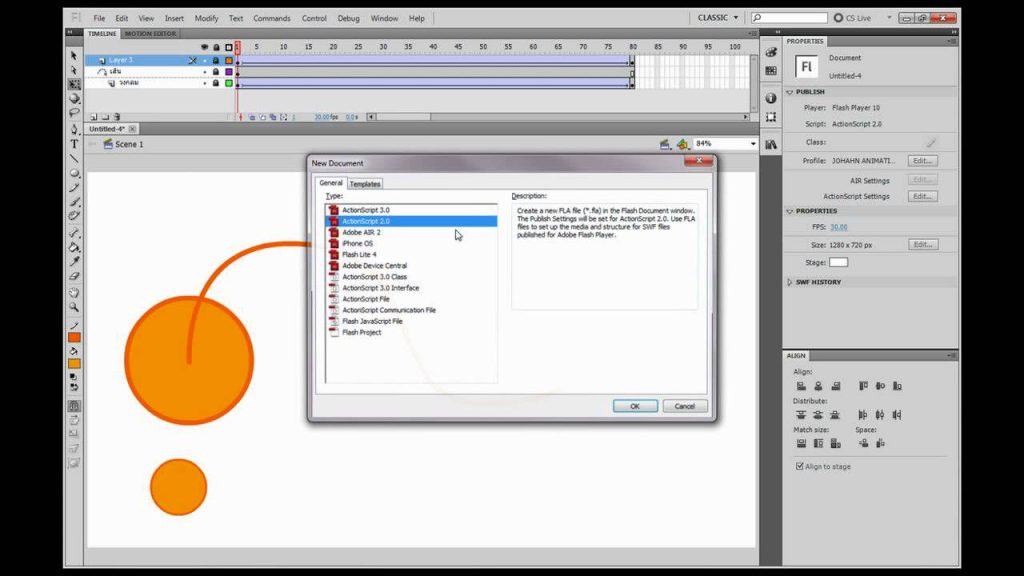The image size is (1024, 576).
Task: Select the Pen tool
Action: [x=74, y=129]
